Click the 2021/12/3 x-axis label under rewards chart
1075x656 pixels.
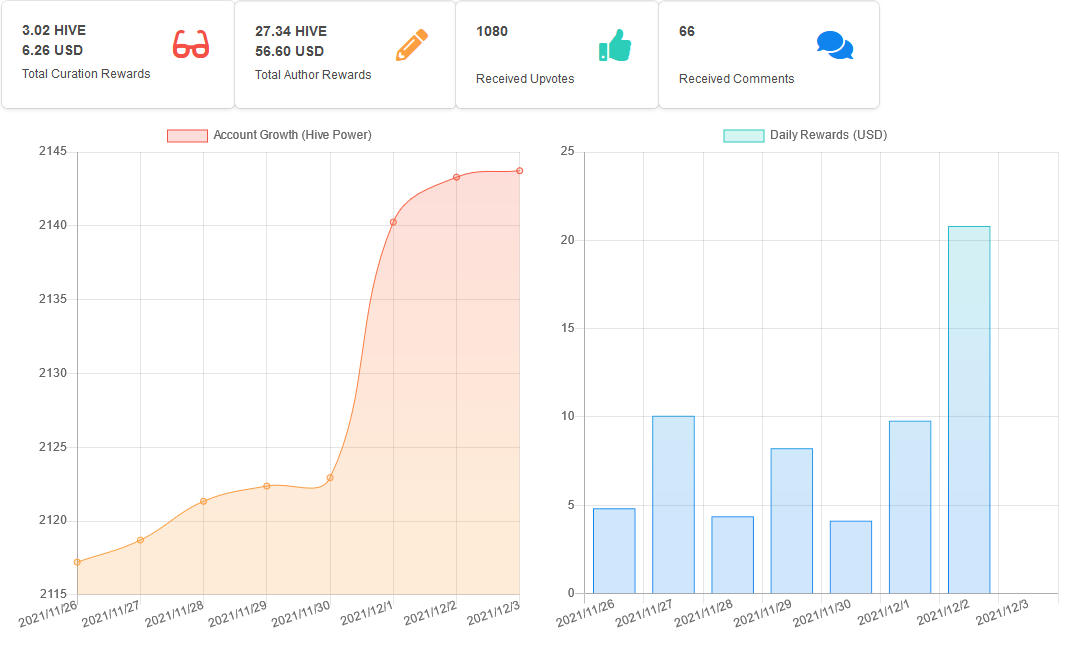pos(1002,612)
